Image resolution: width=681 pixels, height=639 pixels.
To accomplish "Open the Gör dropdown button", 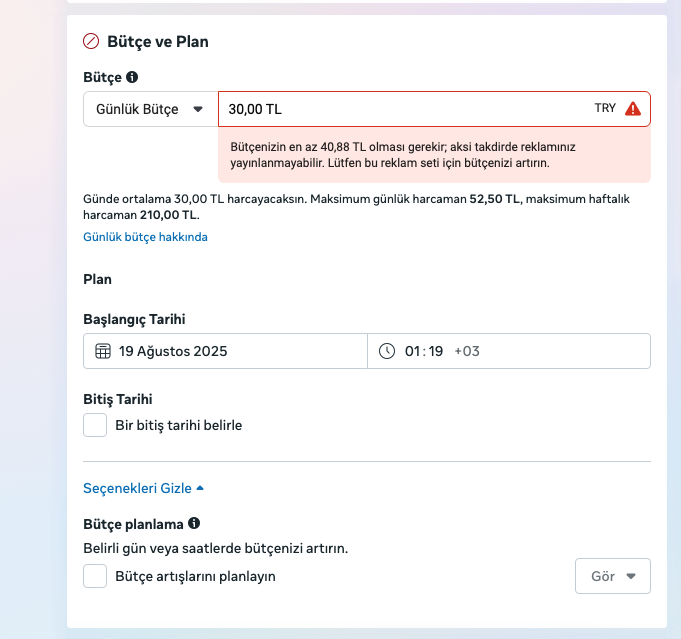I will click(x=613, y=576).
